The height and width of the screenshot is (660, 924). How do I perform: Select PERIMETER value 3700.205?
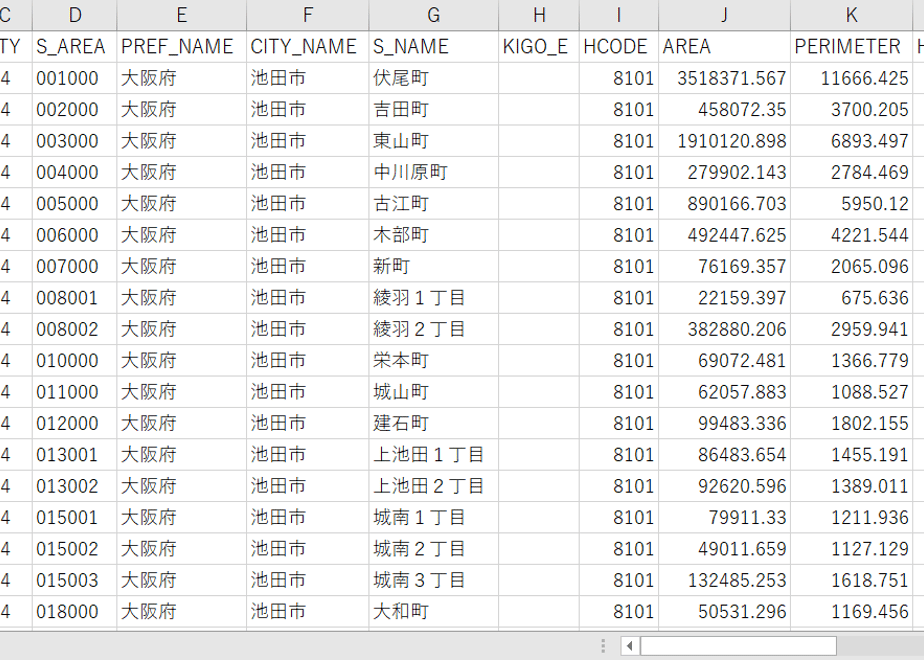(852, 110)
